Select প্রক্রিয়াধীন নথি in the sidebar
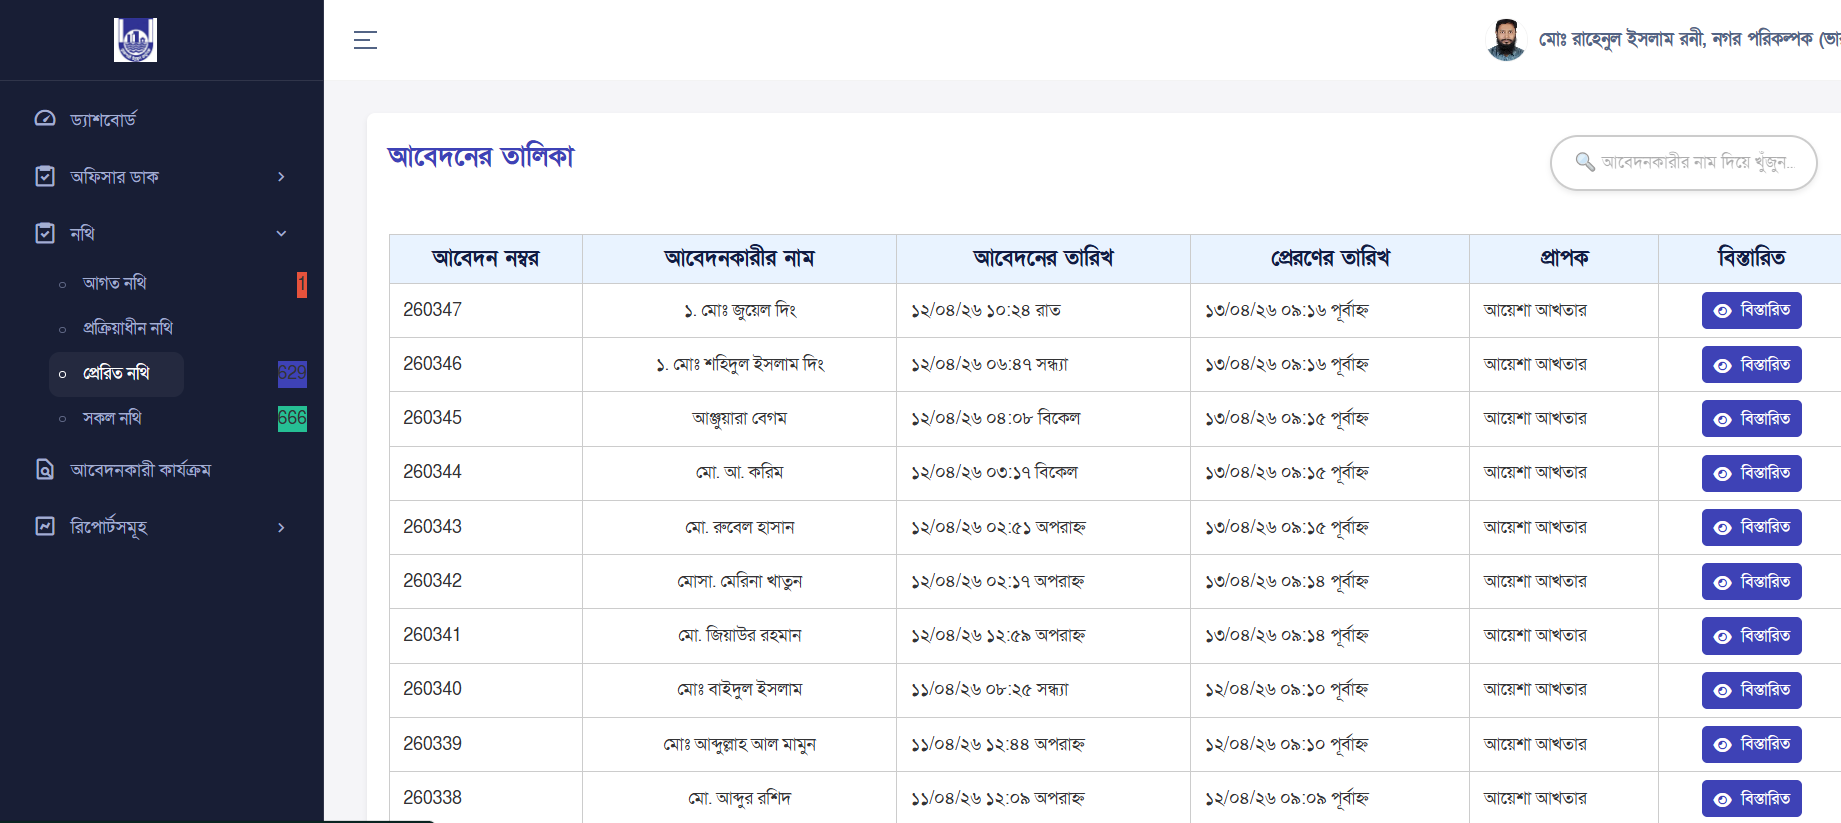 128,328
